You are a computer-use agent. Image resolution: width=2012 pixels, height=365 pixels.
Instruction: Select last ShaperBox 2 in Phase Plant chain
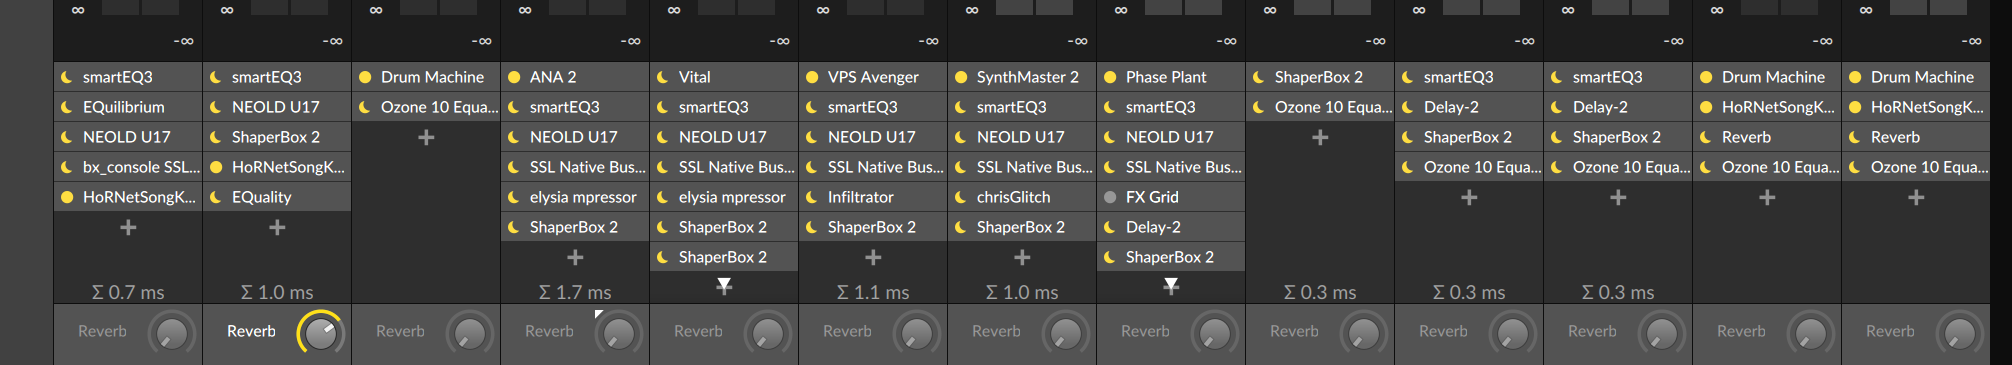[x=1170, y=257]
